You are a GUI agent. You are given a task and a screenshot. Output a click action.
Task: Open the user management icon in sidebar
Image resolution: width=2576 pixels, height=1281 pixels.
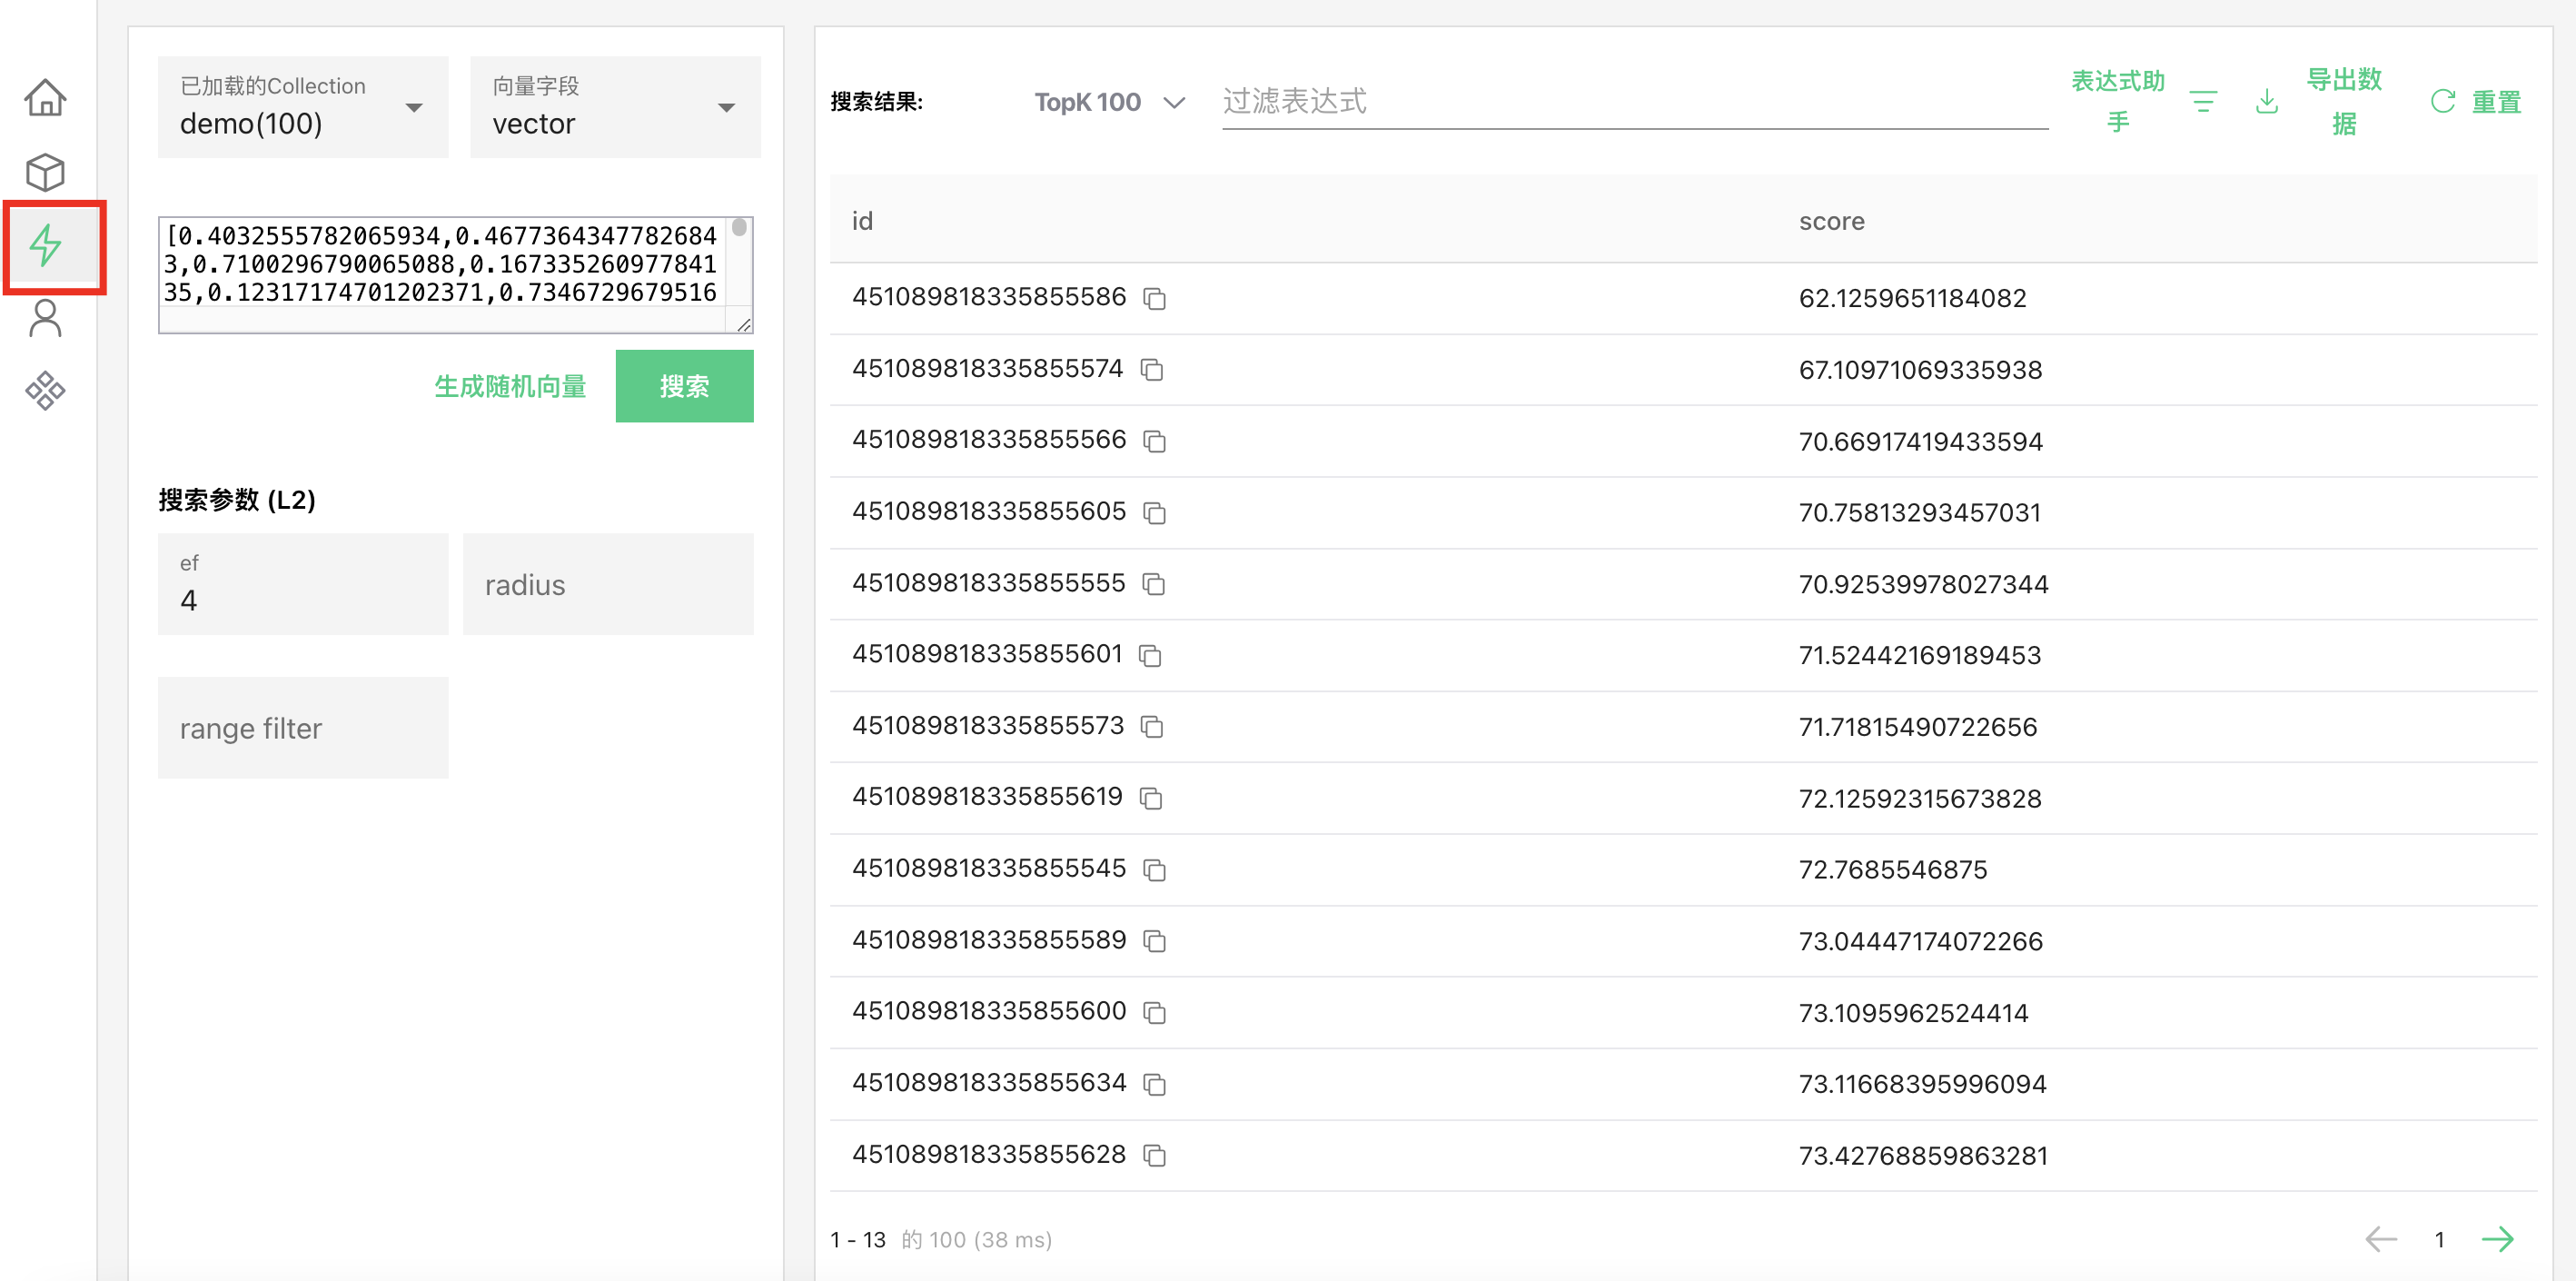45,319
